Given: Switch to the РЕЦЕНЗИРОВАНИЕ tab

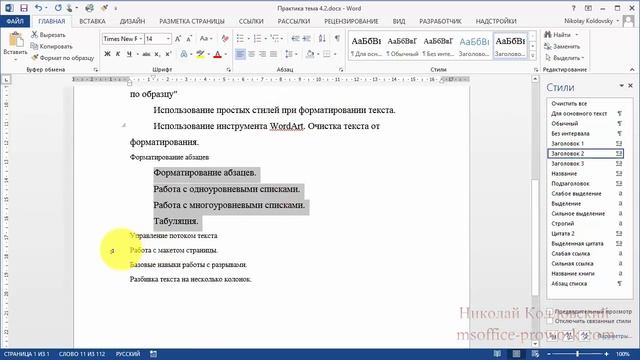Looking at the screenshot, I should (x=351, y=21).
